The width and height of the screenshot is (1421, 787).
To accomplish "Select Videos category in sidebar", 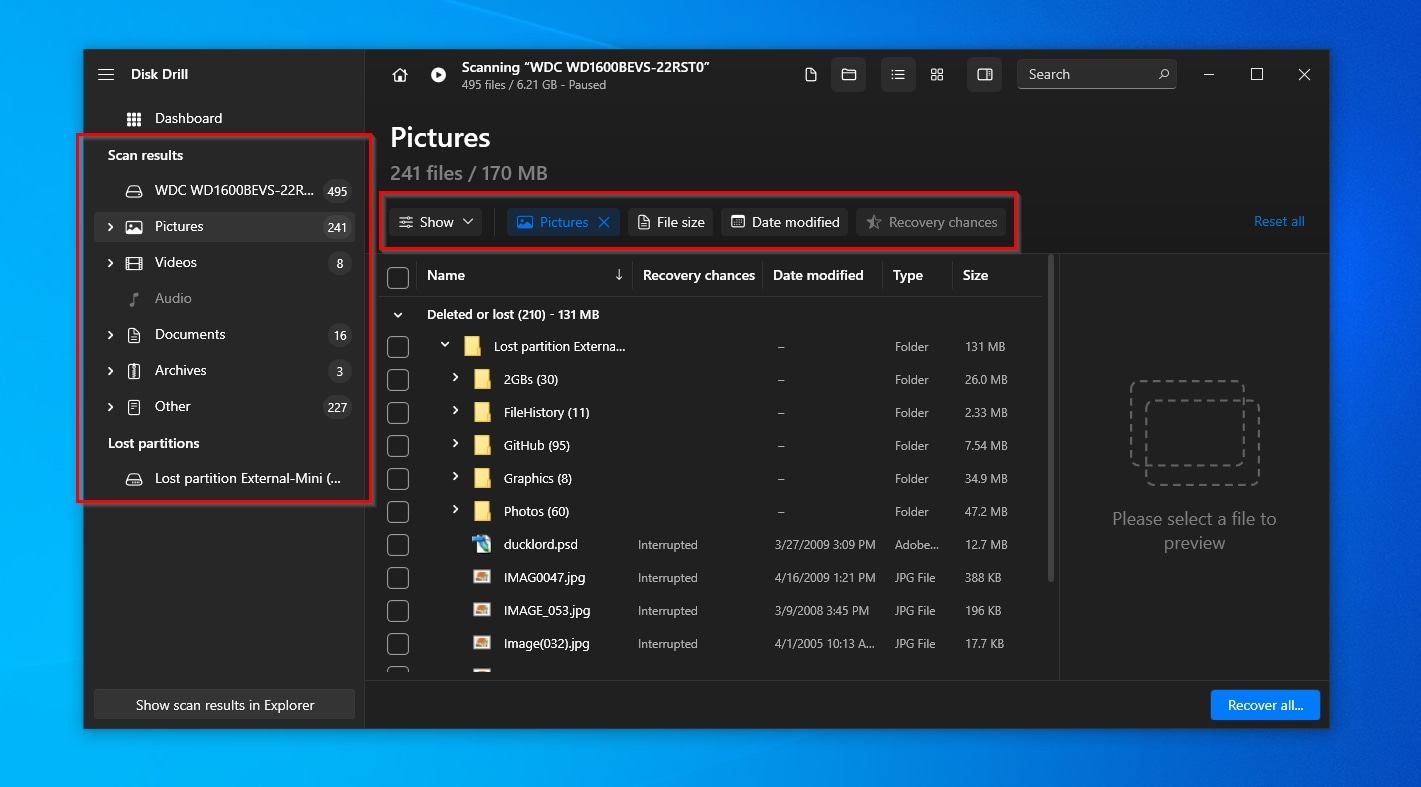I will [x=224, y=263].
